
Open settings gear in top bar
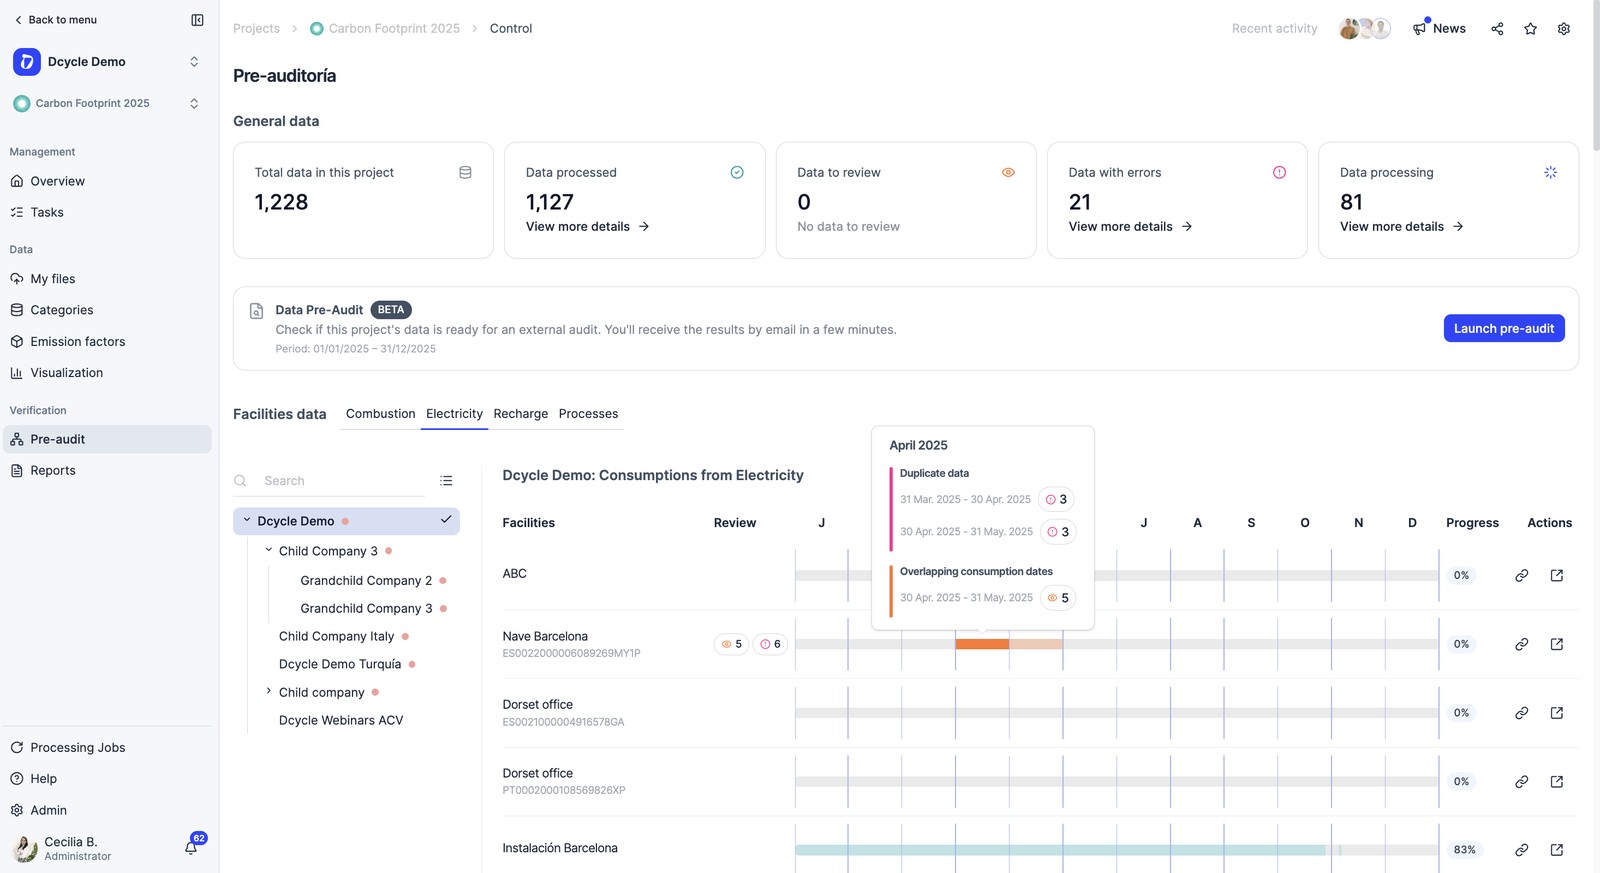pyautogui.click(x=1564, y=29)
